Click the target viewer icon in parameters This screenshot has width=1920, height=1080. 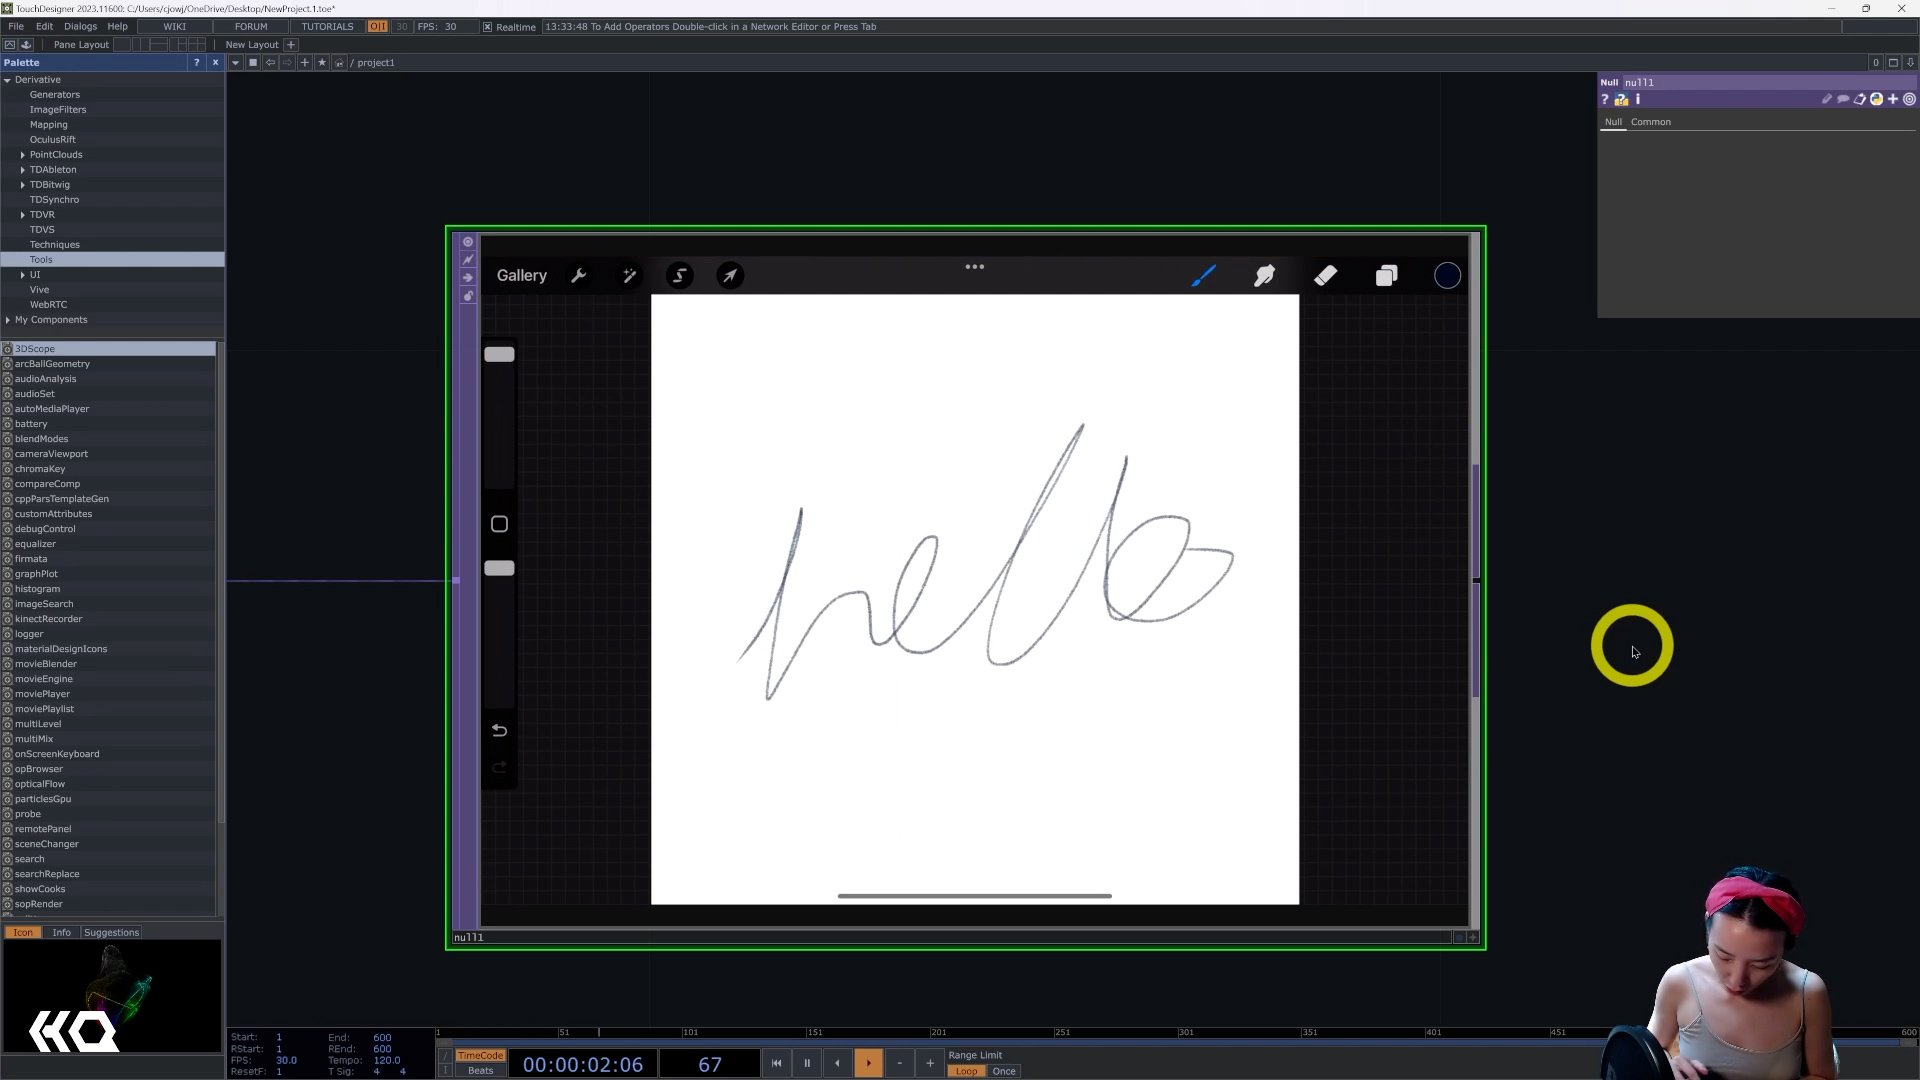pyautogui.click(x=1909, y=99)
